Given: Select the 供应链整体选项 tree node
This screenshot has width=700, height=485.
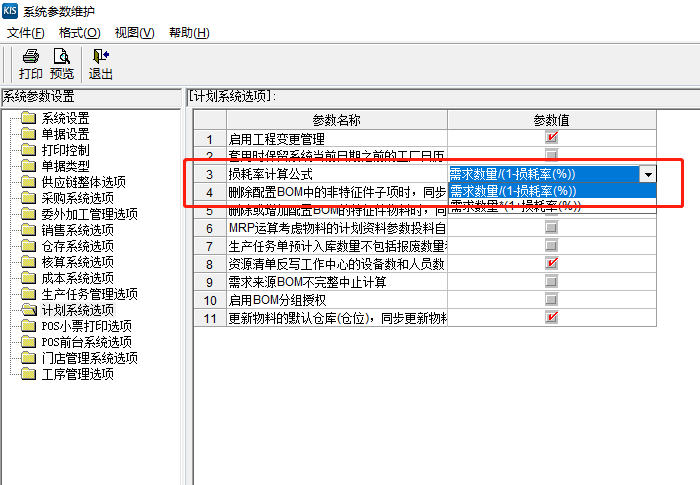Looking at the screenshot, I should coord(83,182).
